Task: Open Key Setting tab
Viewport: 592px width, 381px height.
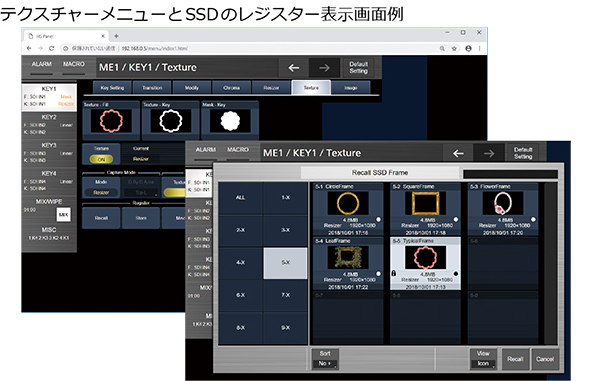Action: (112, 88)
